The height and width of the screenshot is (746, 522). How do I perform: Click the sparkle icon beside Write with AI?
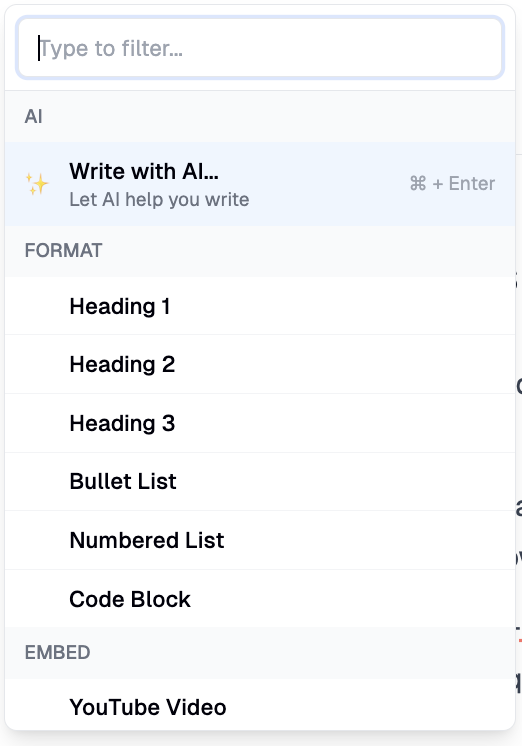pos(37,184)
